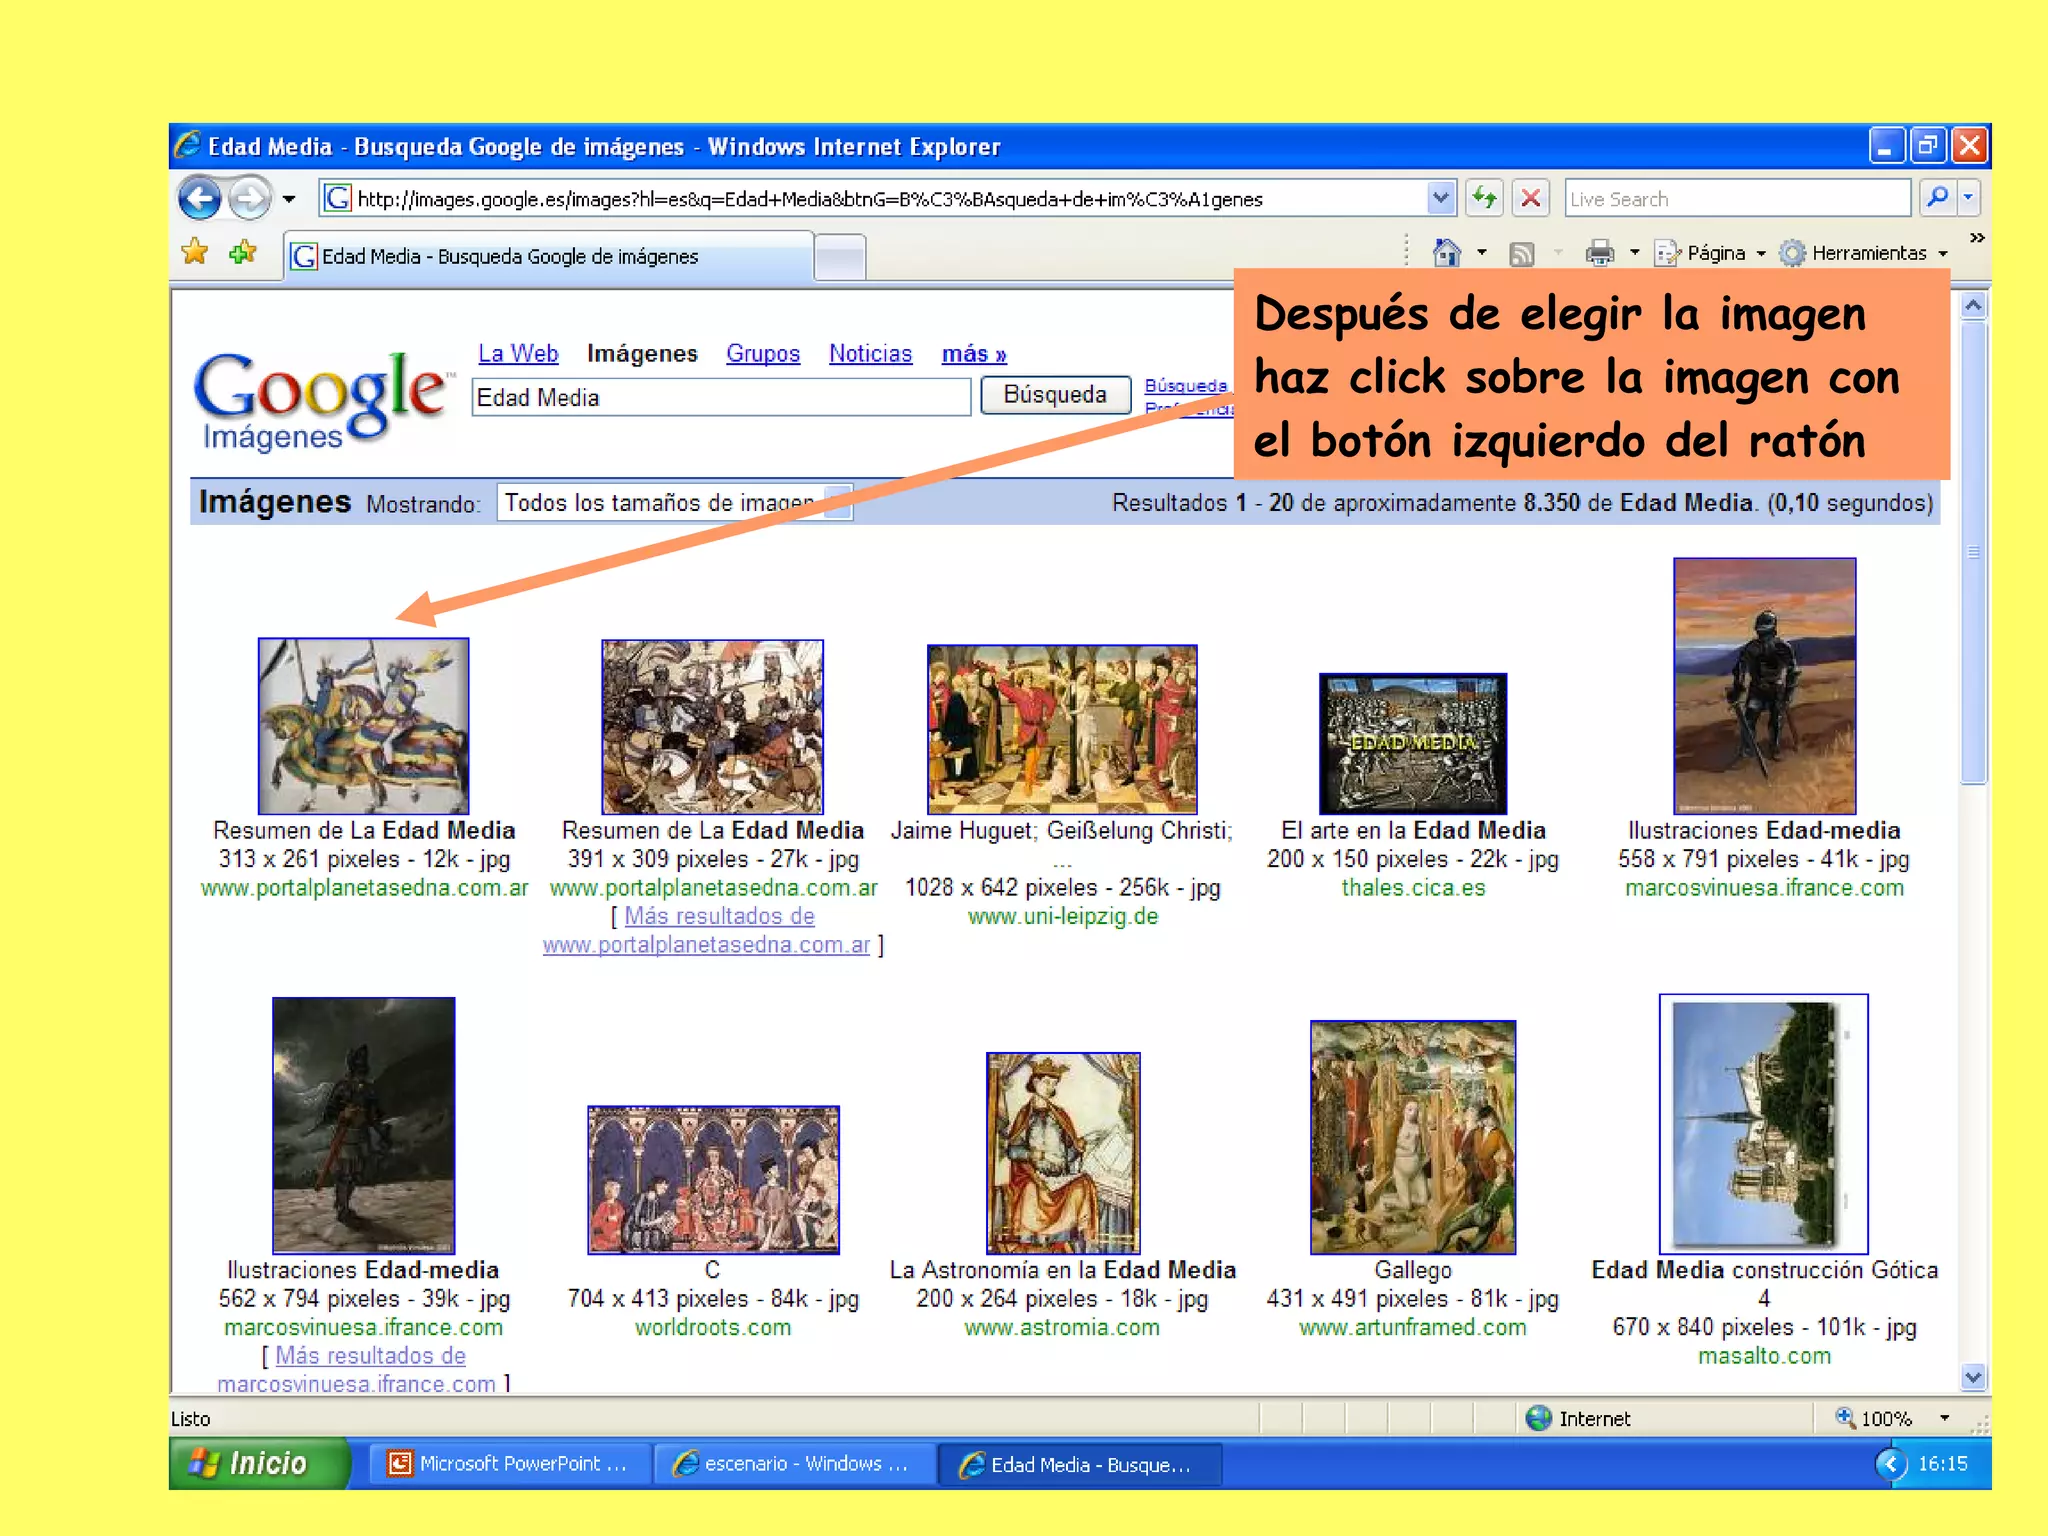Open the La Astronomía king thumbnail

1063,1153
